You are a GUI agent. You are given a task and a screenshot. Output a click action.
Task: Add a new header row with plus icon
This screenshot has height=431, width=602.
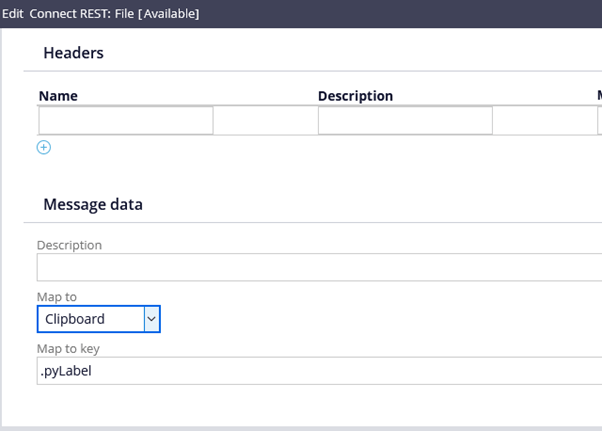[x=44, y=147]
